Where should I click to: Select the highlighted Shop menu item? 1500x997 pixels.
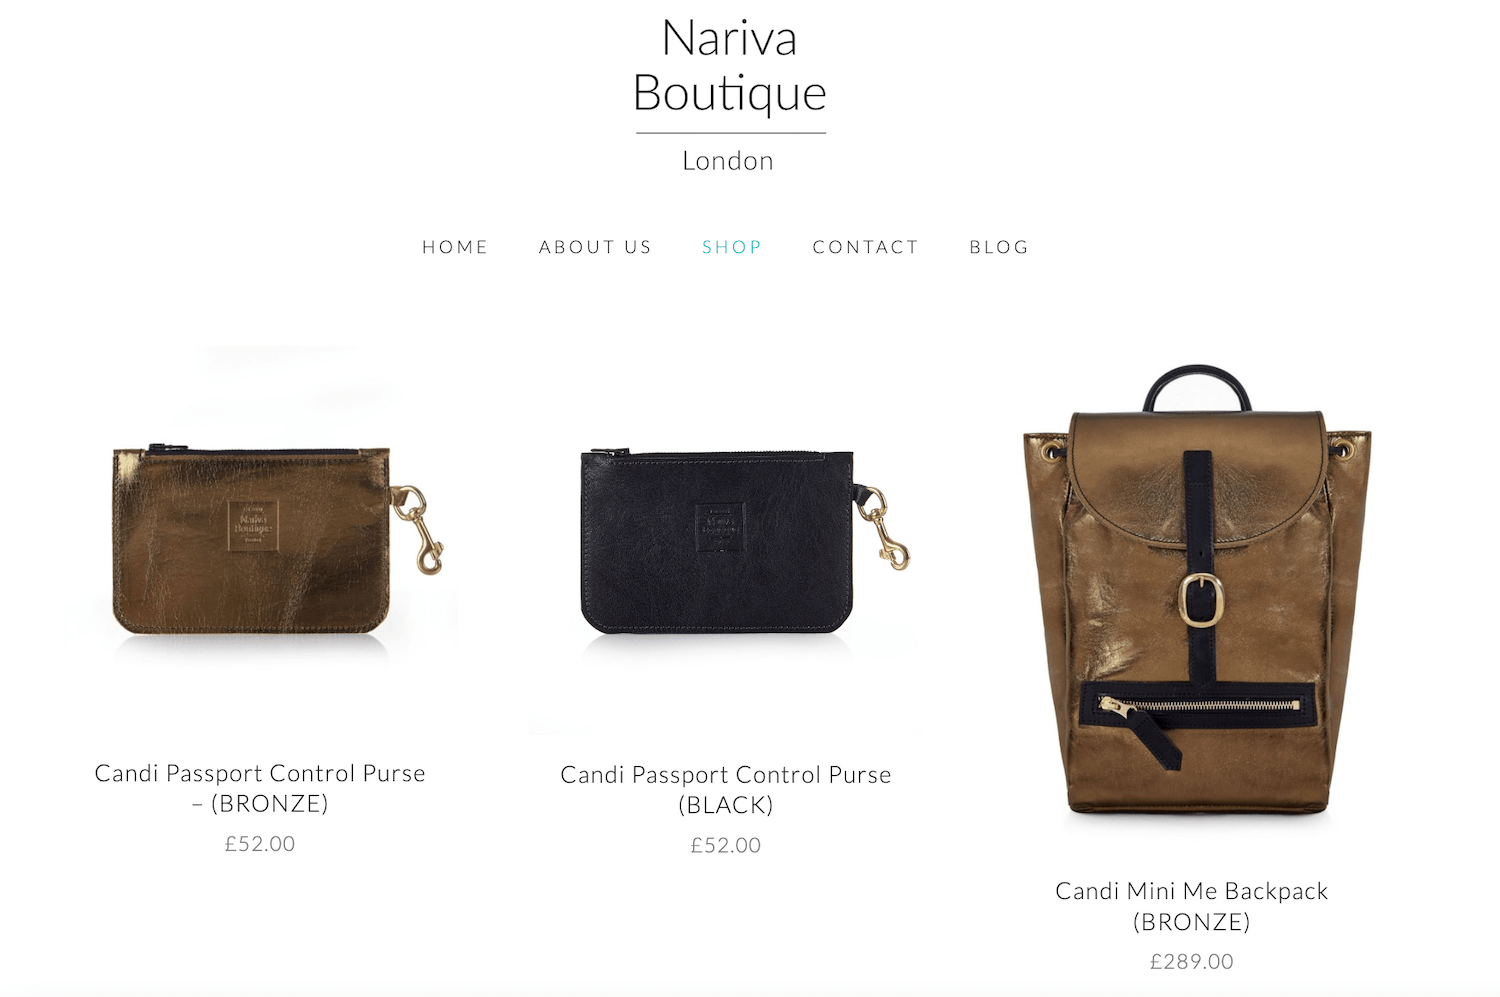point(732,247)
